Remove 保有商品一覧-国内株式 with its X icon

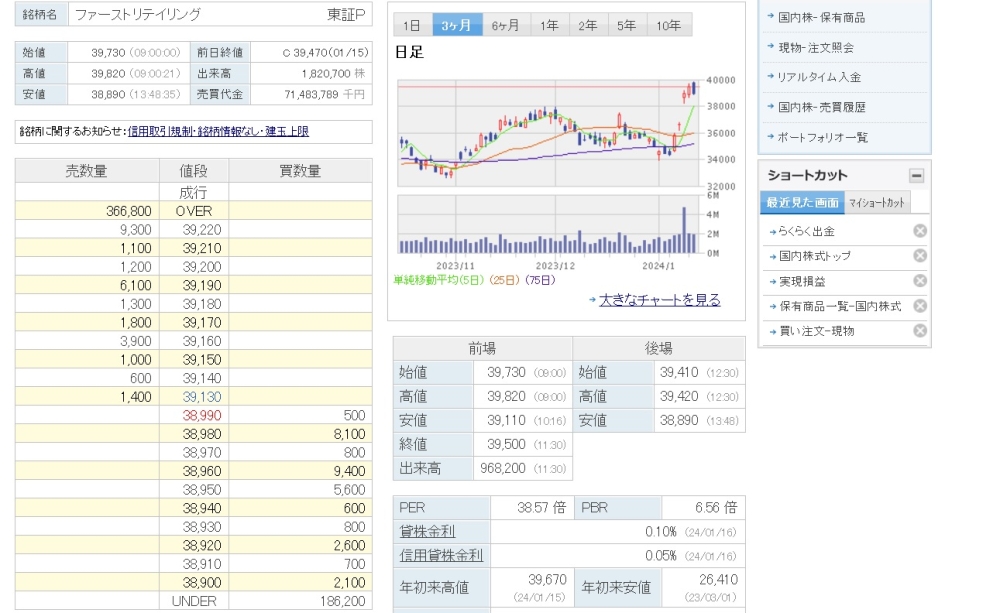(x=920, y=306)
